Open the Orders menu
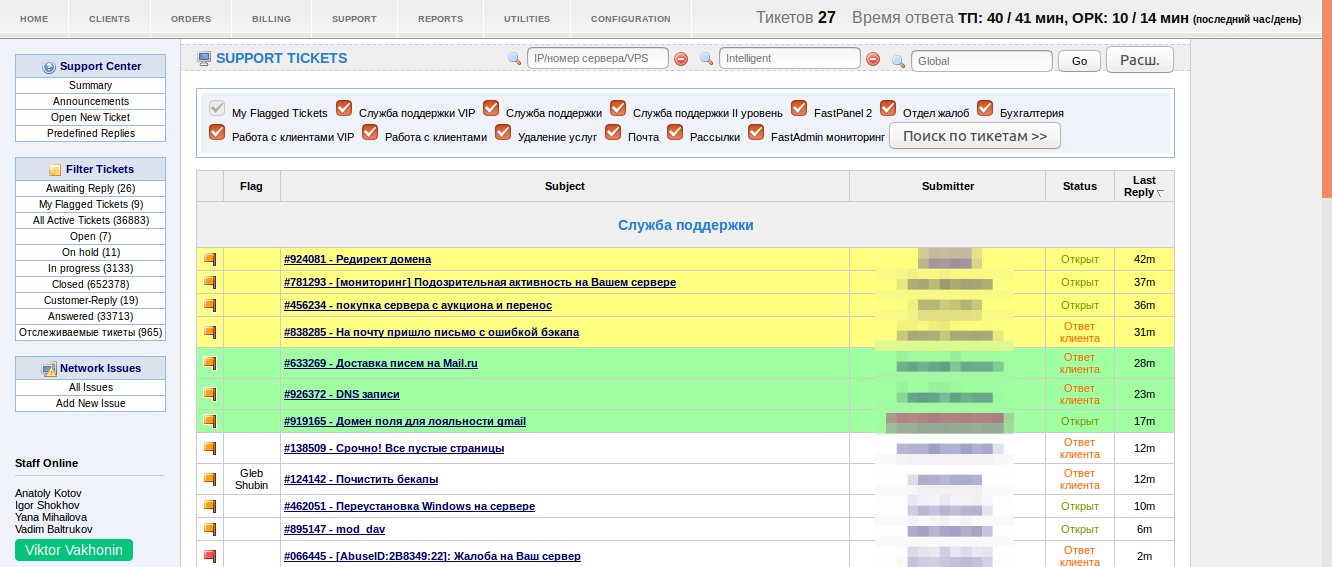The image size is (1332, 567). point(191,19)
